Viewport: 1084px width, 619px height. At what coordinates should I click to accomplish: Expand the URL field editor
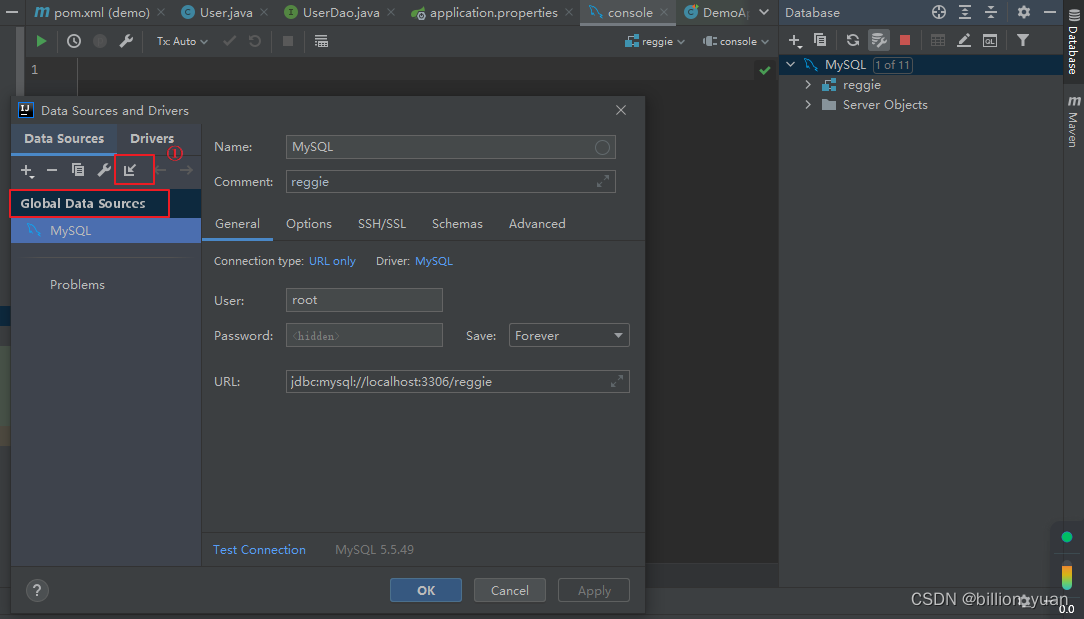(x=617, y=381)
